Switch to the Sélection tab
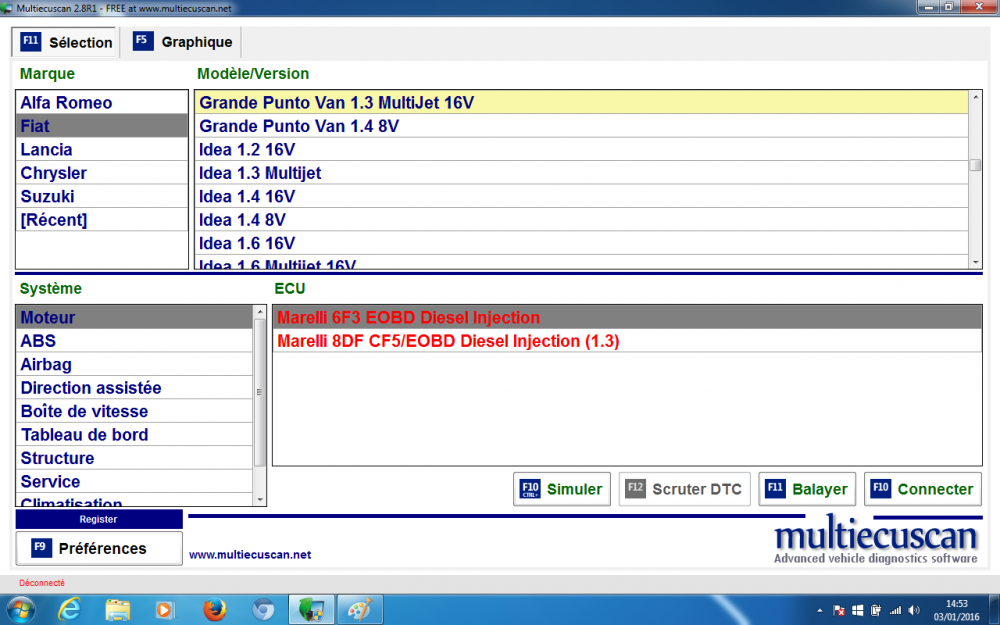1000x625 pixels. tap(64, 42)
